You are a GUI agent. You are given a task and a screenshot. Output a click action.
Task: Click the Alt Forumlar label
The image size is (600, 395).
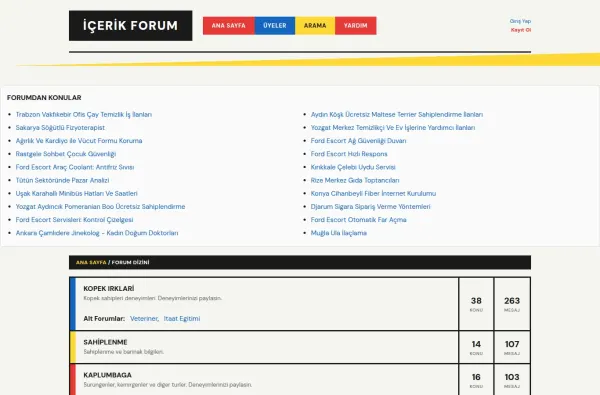[x=104, y=318]
